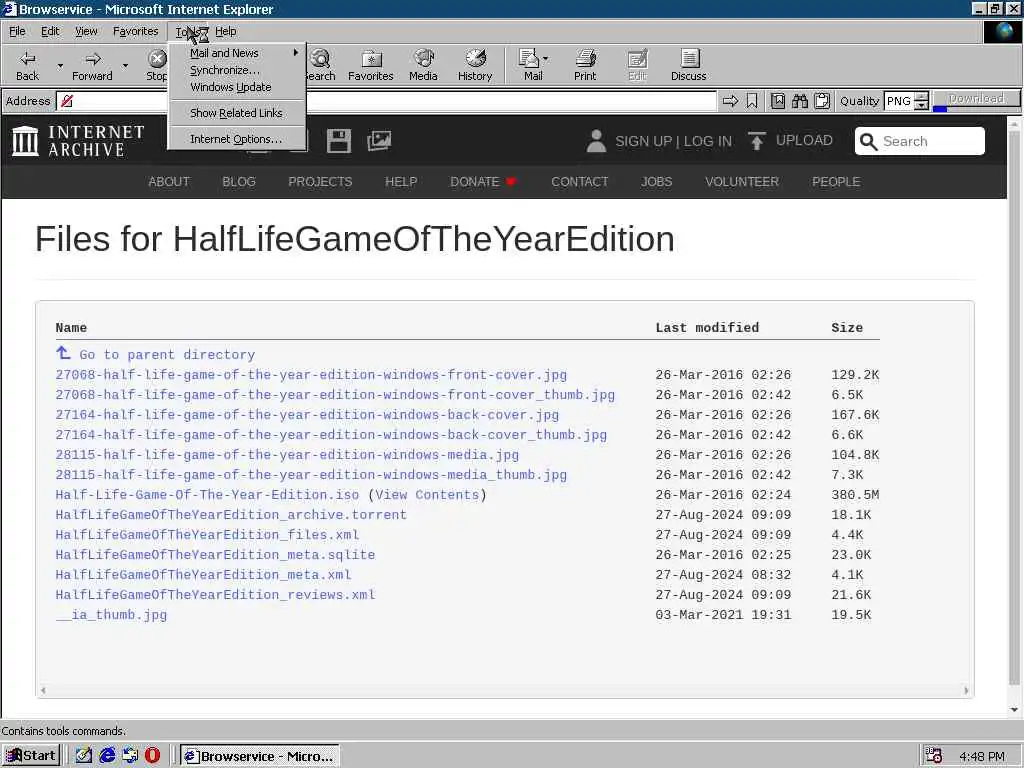Open the Favorites toolbar pane

click(370, 65)
